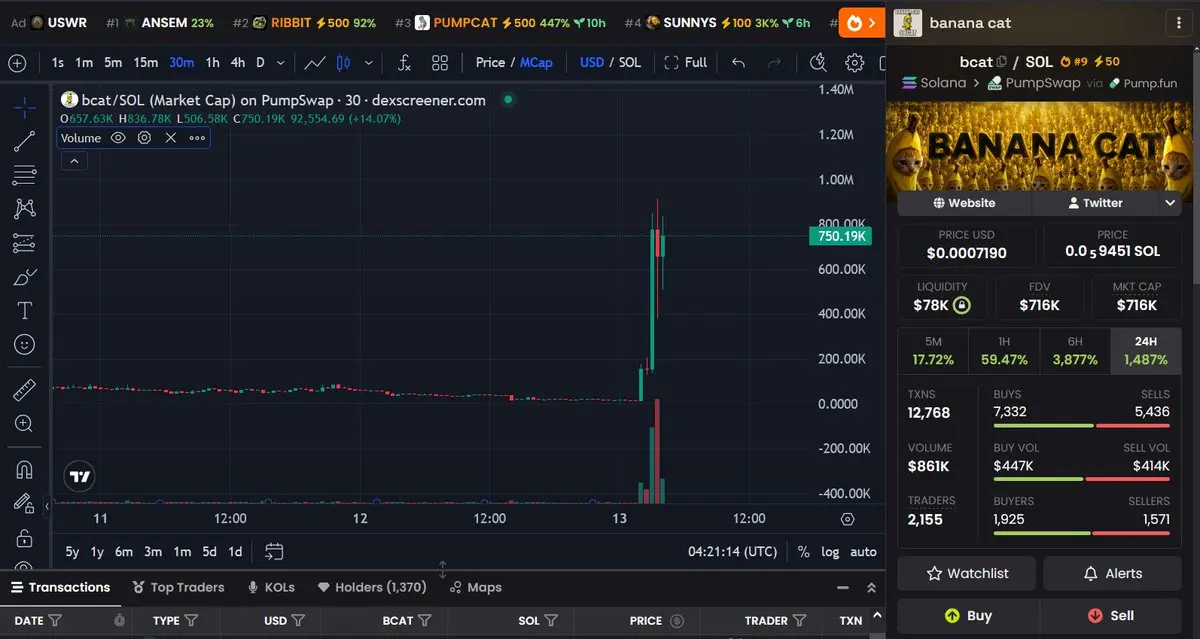Select the 24H stats tab
Viewport: 1200px width, 639px height.
point(1145,351)
